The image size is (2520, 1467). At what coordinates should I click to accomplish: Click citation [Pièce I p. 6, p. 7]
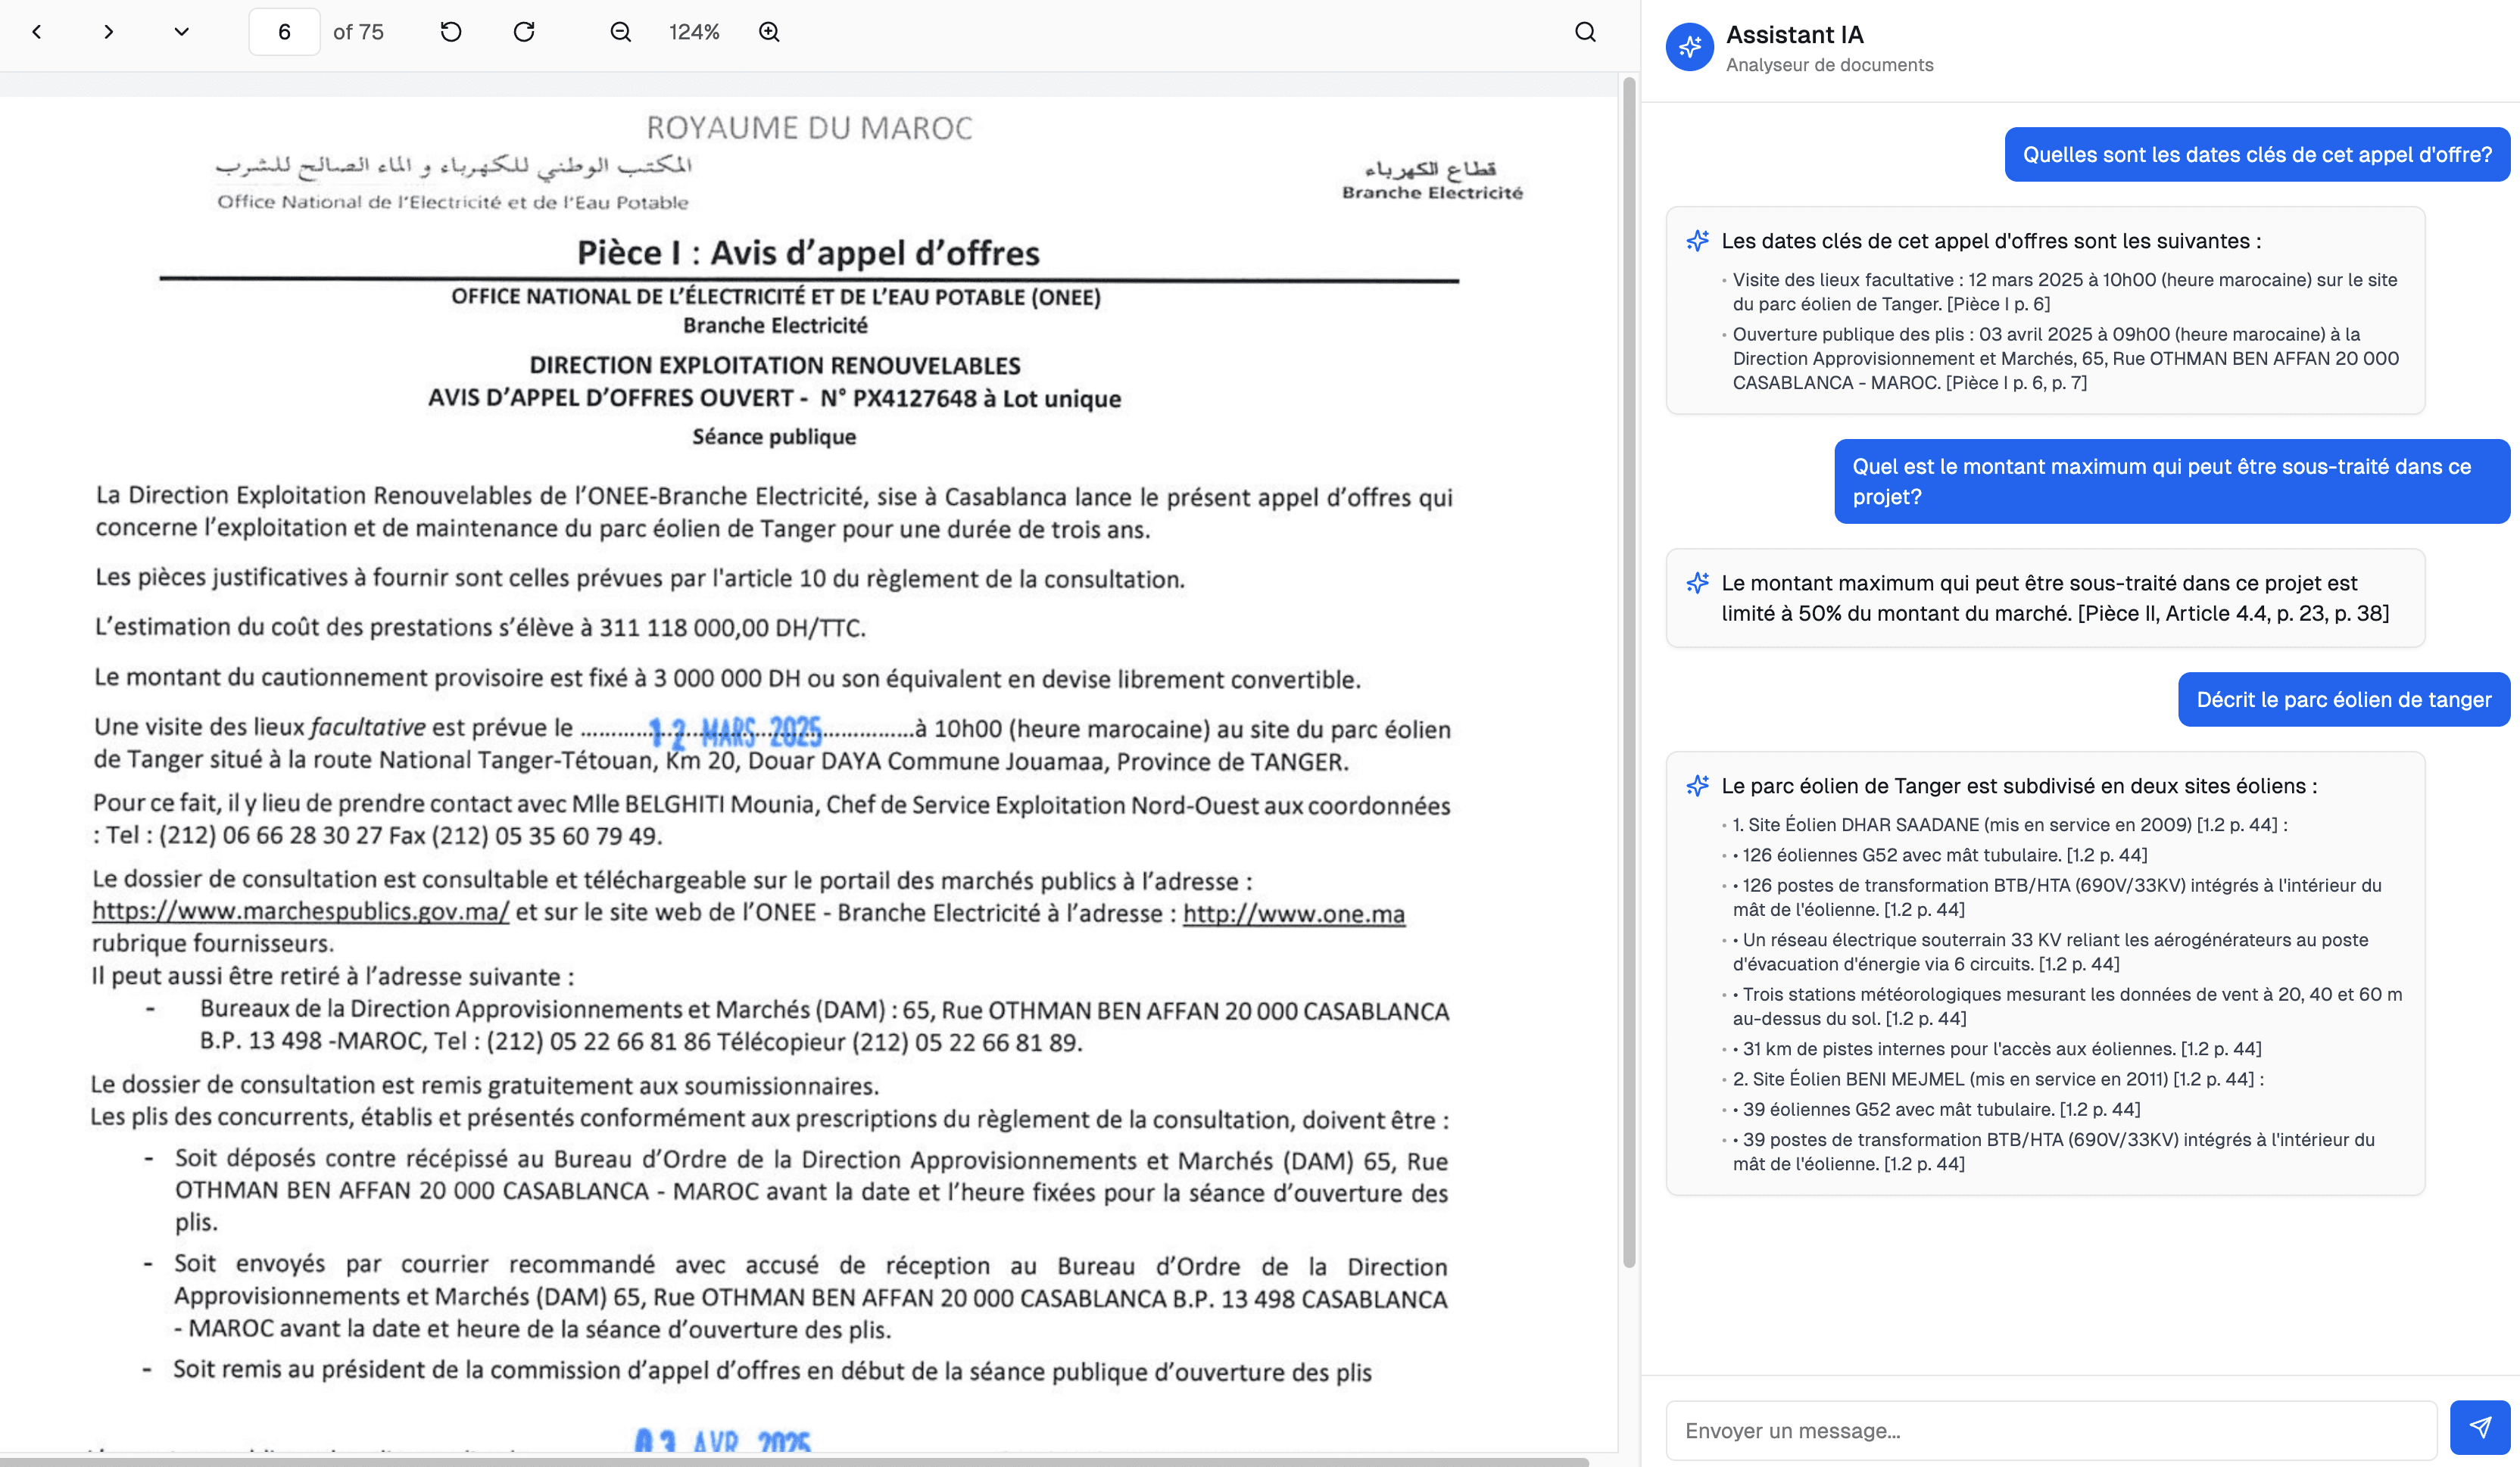(2016, 383)
